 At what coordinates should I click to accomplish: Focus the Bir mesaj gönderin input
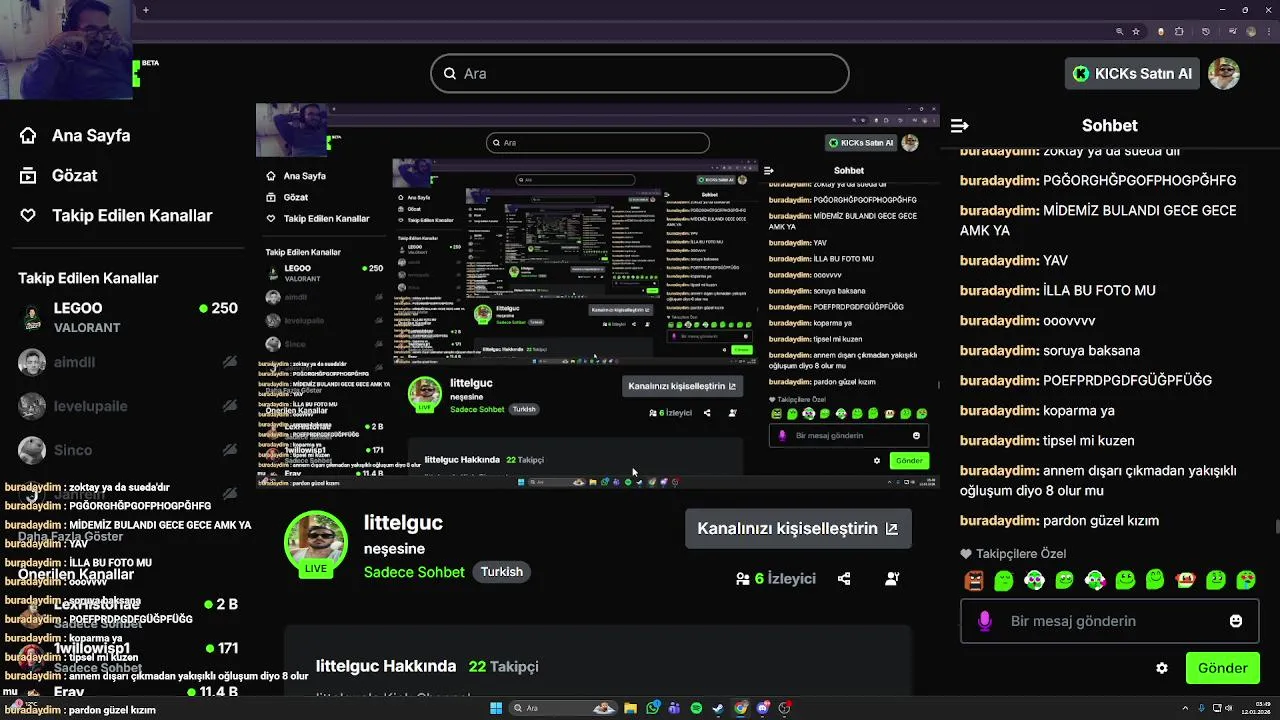[1110, 621]
